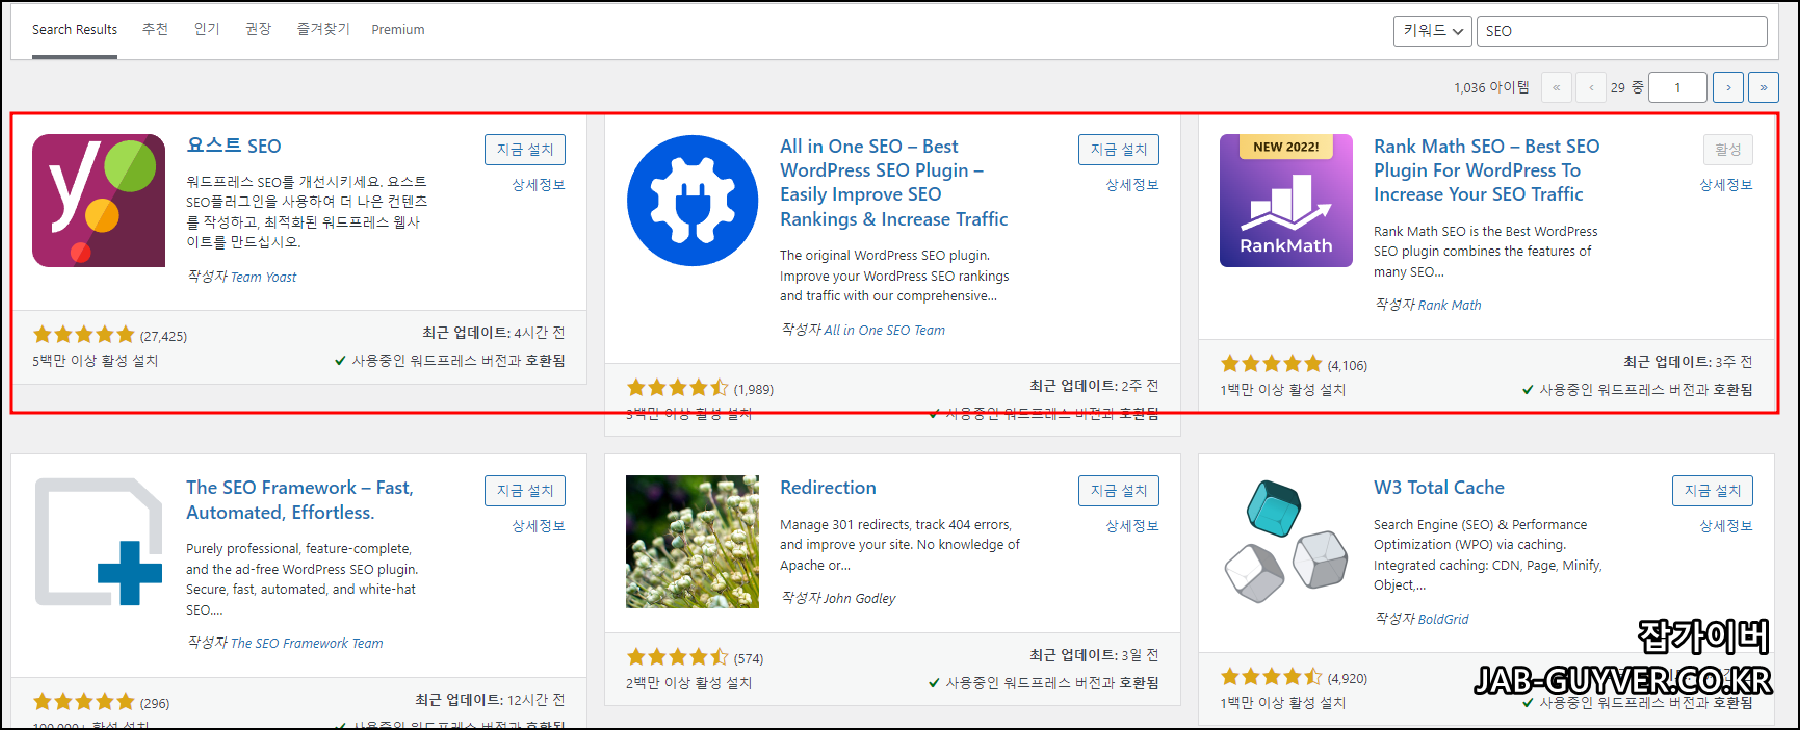The width and height of the screenshot is (1800, 730).
Task: Open the Redirection plugin title
Action: [828, 487]
